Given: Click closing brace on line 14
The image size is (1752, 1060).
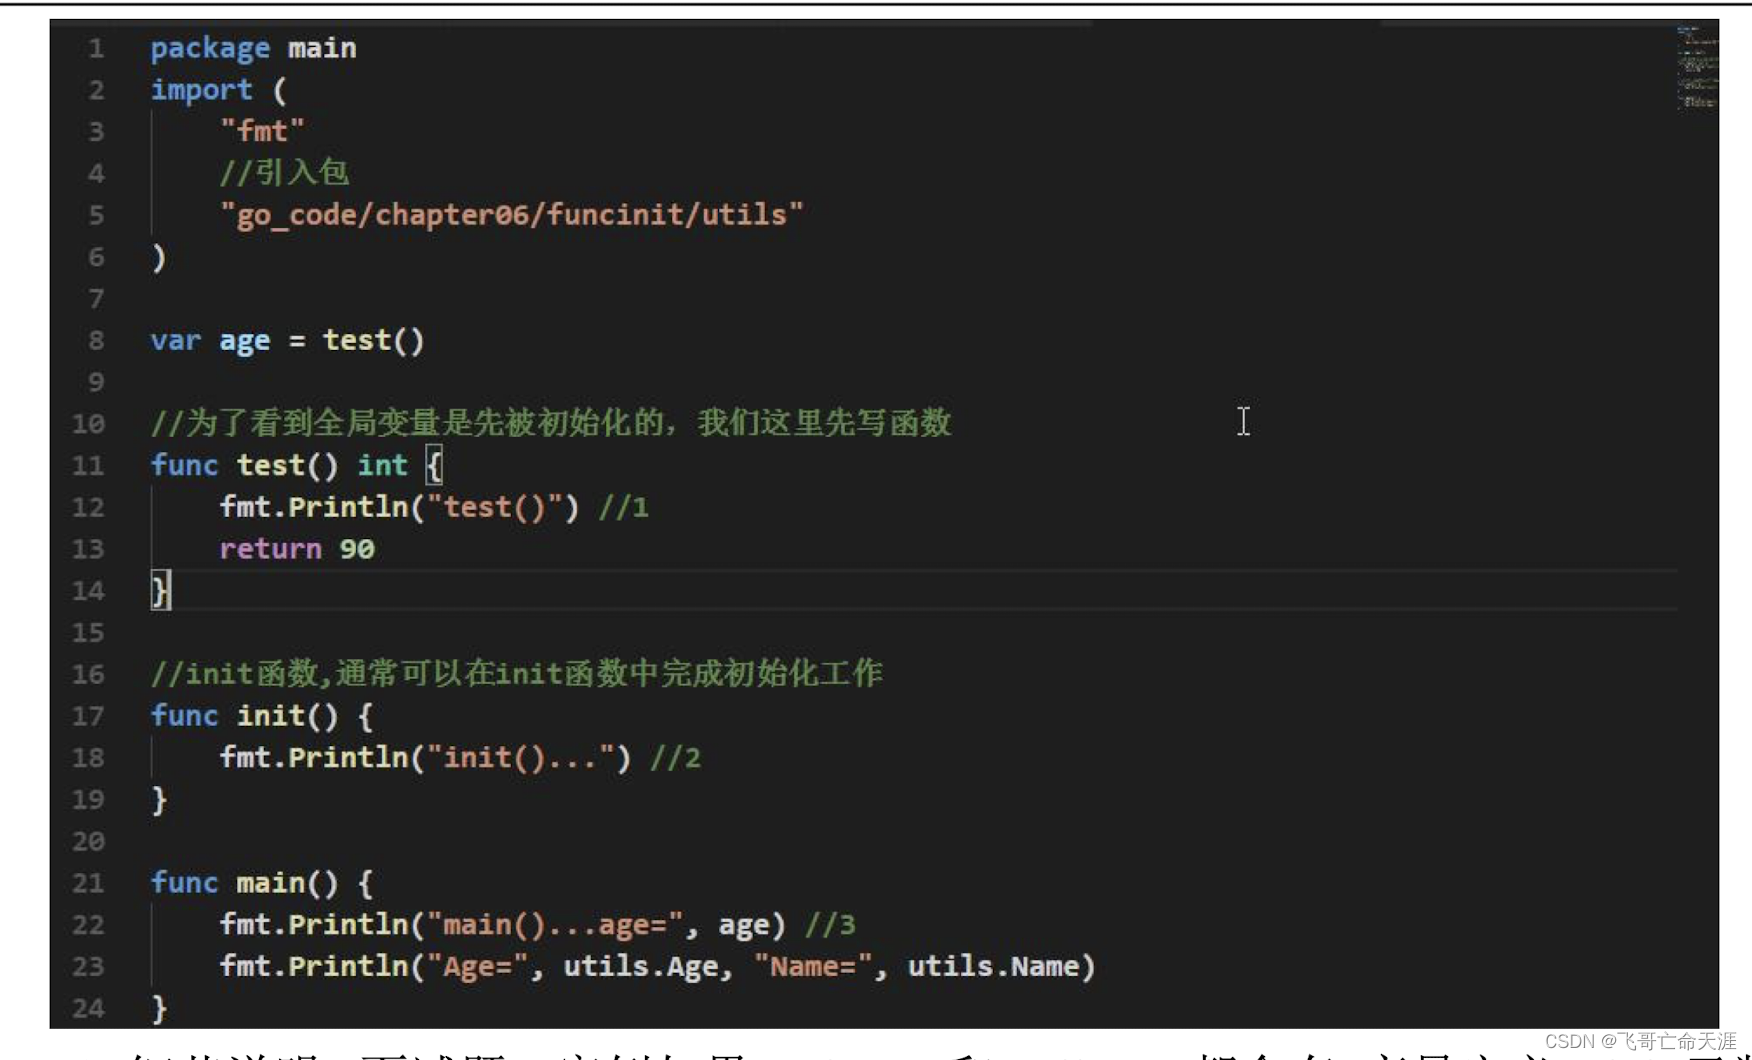Looking at the screenshot, I should (160, 591).
